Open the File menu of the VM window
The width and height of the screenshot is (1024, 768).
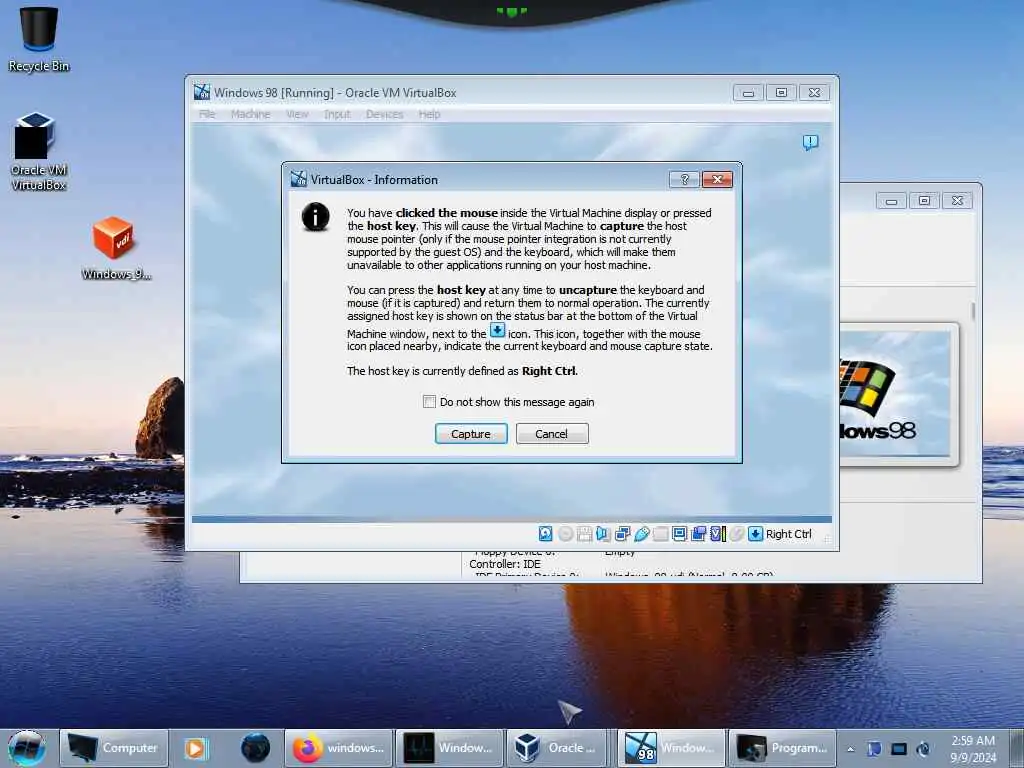(x=207, y=114)
